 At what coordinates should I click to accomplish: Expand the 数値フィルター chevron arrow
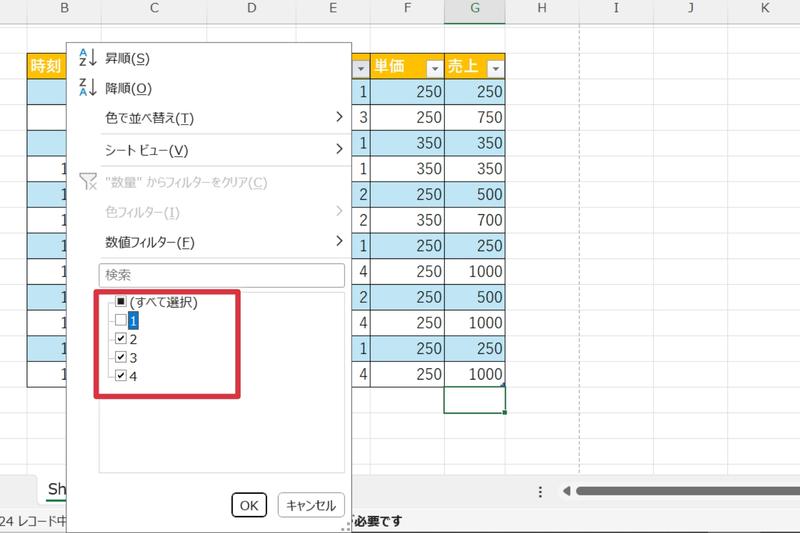[x=339, y=241]
